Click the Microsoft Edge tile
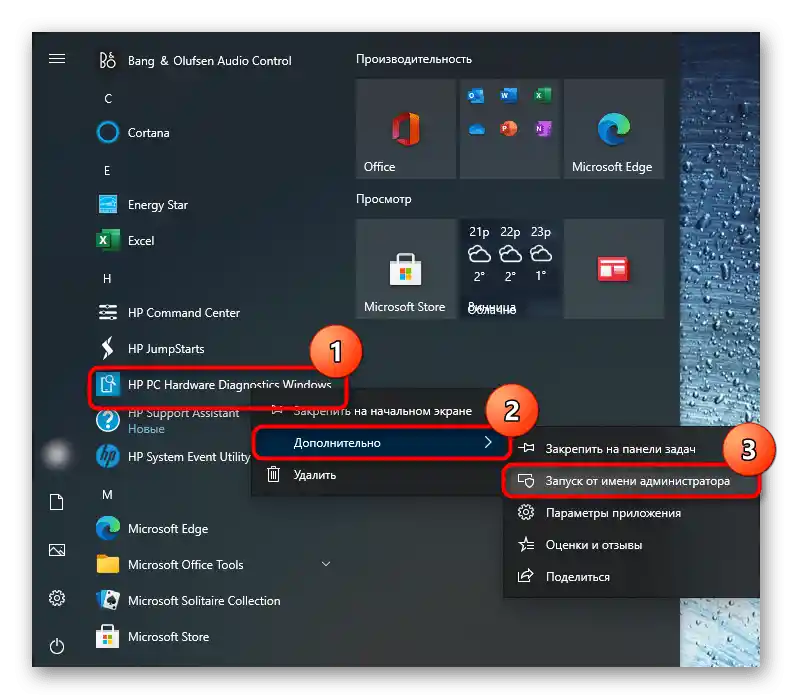792x699 pixels. coord(614,129)
